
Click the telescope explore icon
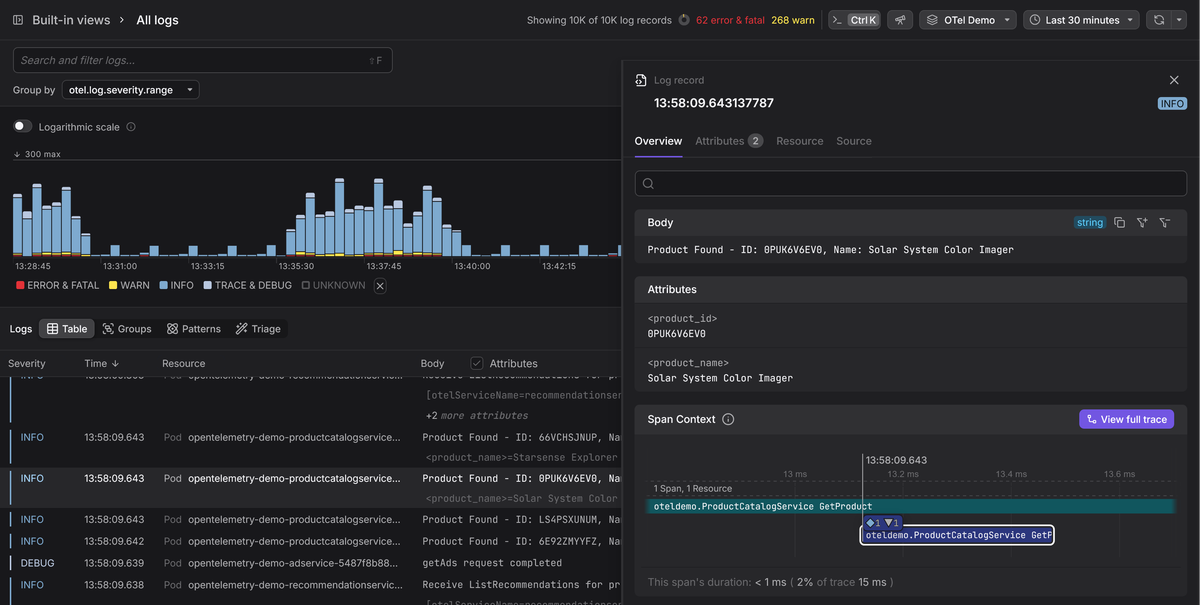pos(900,20)
